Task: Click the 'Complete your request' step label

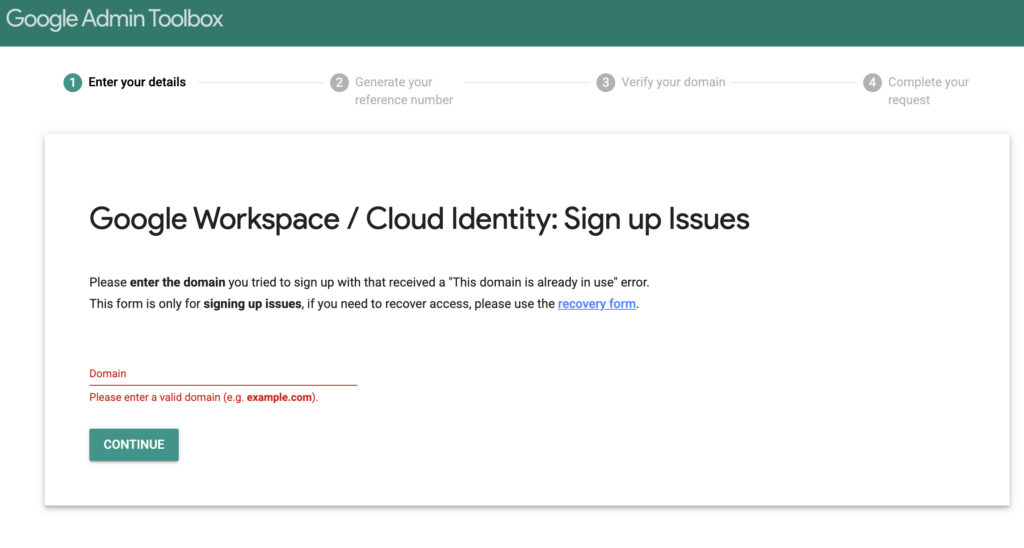Action: pos(928,91)
